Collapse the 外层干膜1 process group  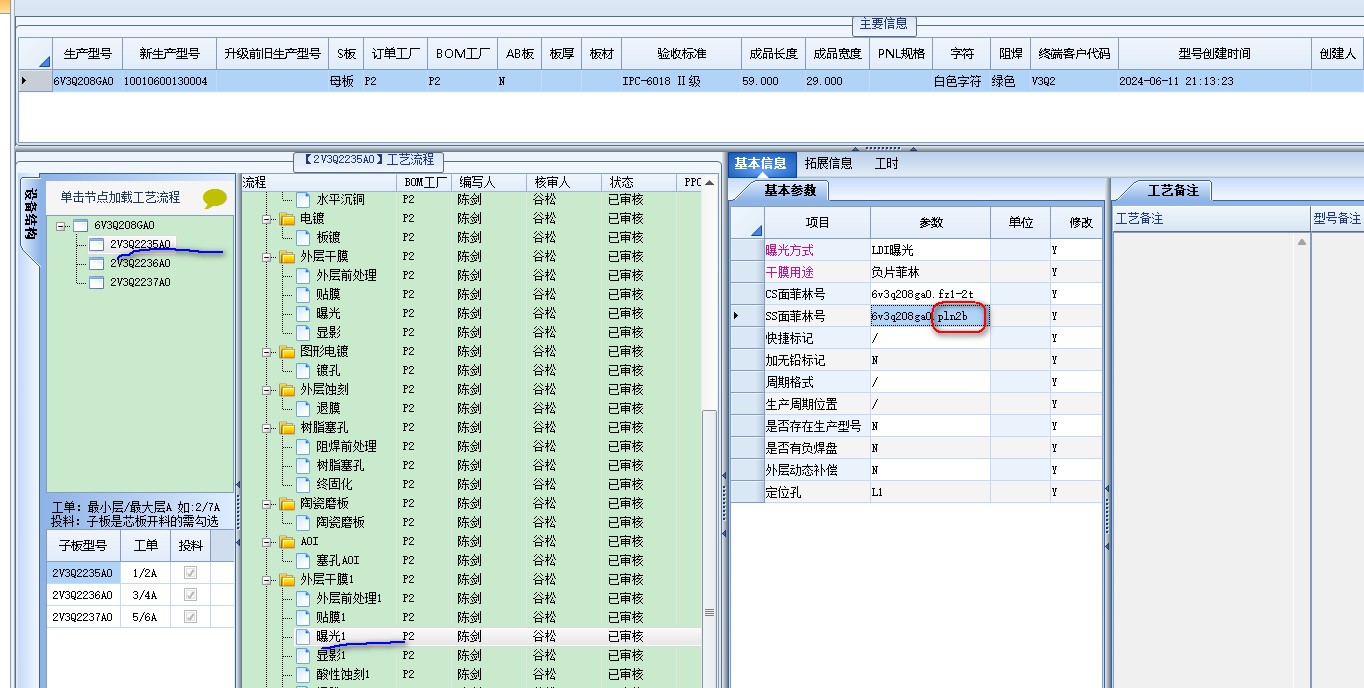[x=268, y=579]
